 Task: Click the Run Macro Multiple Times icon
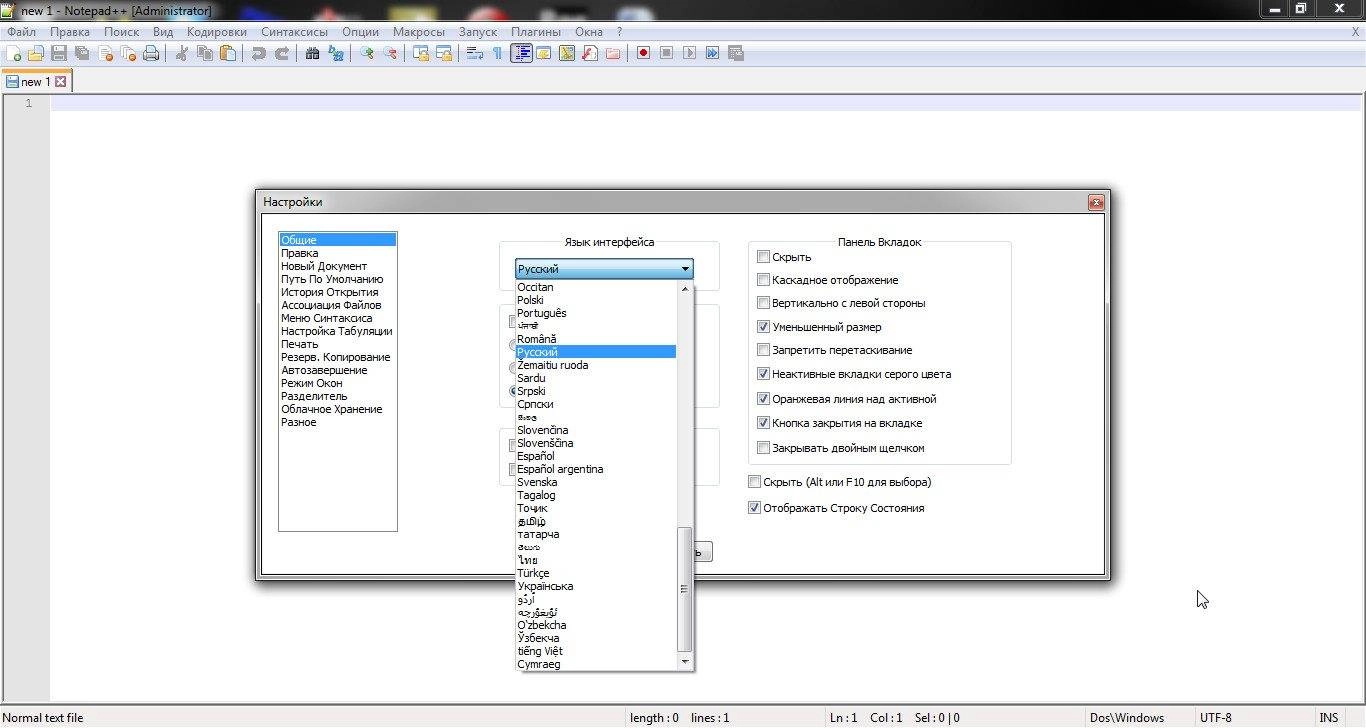click(x=713, y=53)
